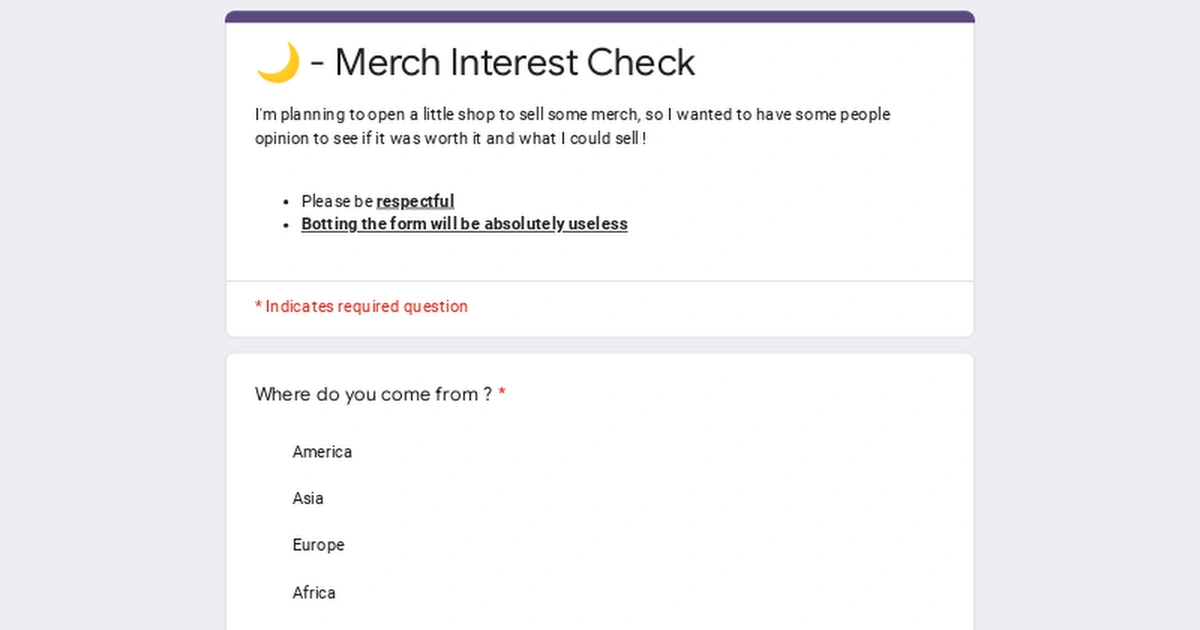
Task: Click the "Botting the form will be absolutely useless" text
Action: (464, 224)
